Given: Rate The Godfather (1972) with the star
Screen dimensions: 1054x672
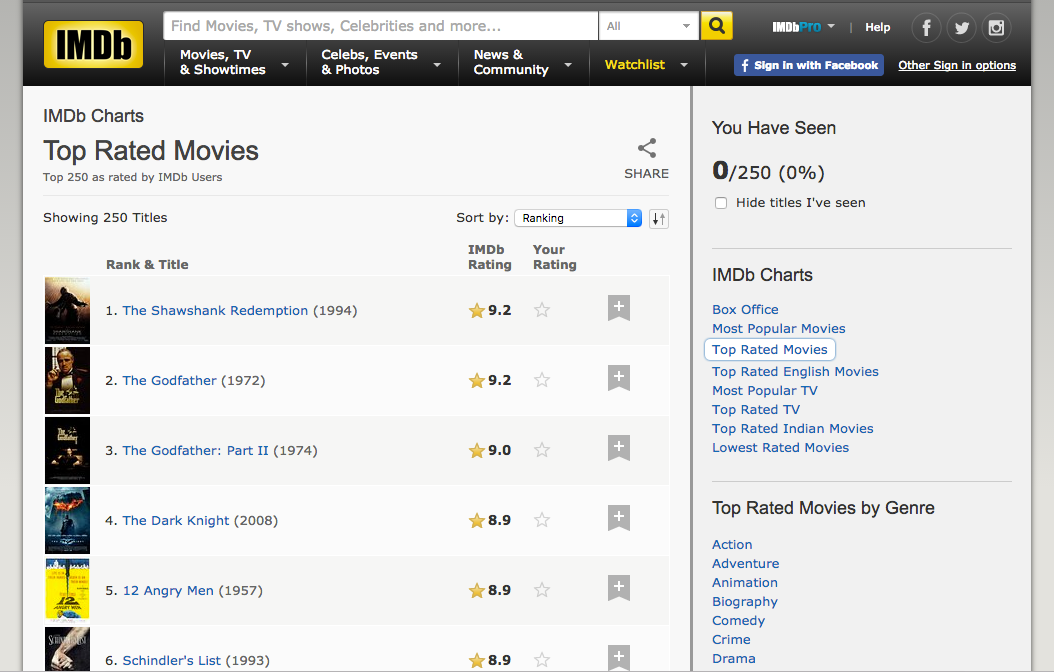Looking at the screenshot, I should click(542, 380).
